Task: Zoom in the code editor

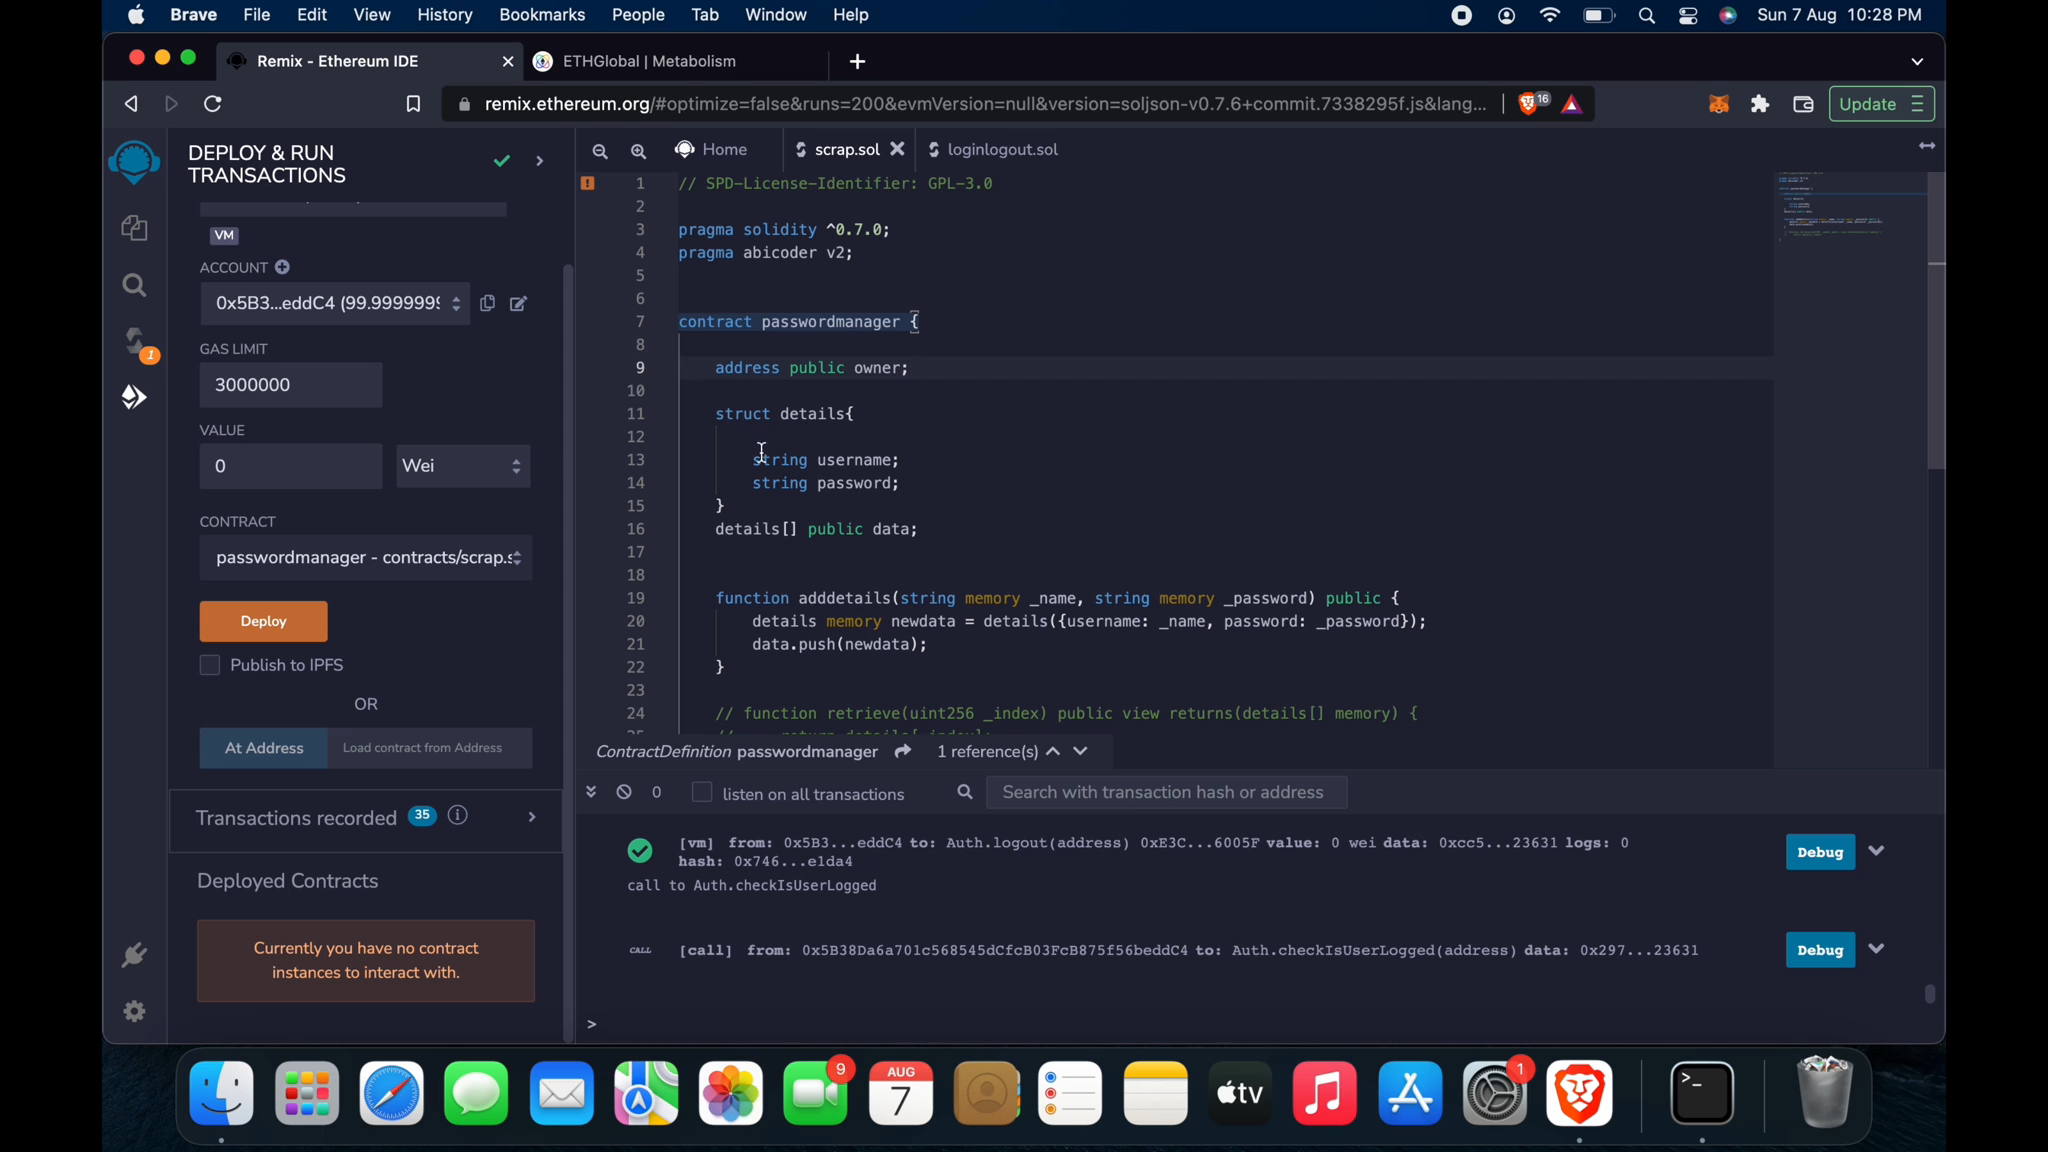Action: pos(639,152)
